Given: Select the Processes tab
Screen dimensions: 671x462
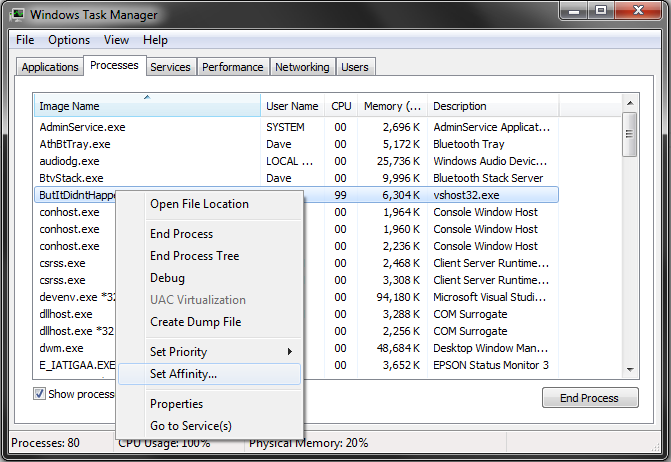Looking at the screenshot, I should [x=114, y=65].
